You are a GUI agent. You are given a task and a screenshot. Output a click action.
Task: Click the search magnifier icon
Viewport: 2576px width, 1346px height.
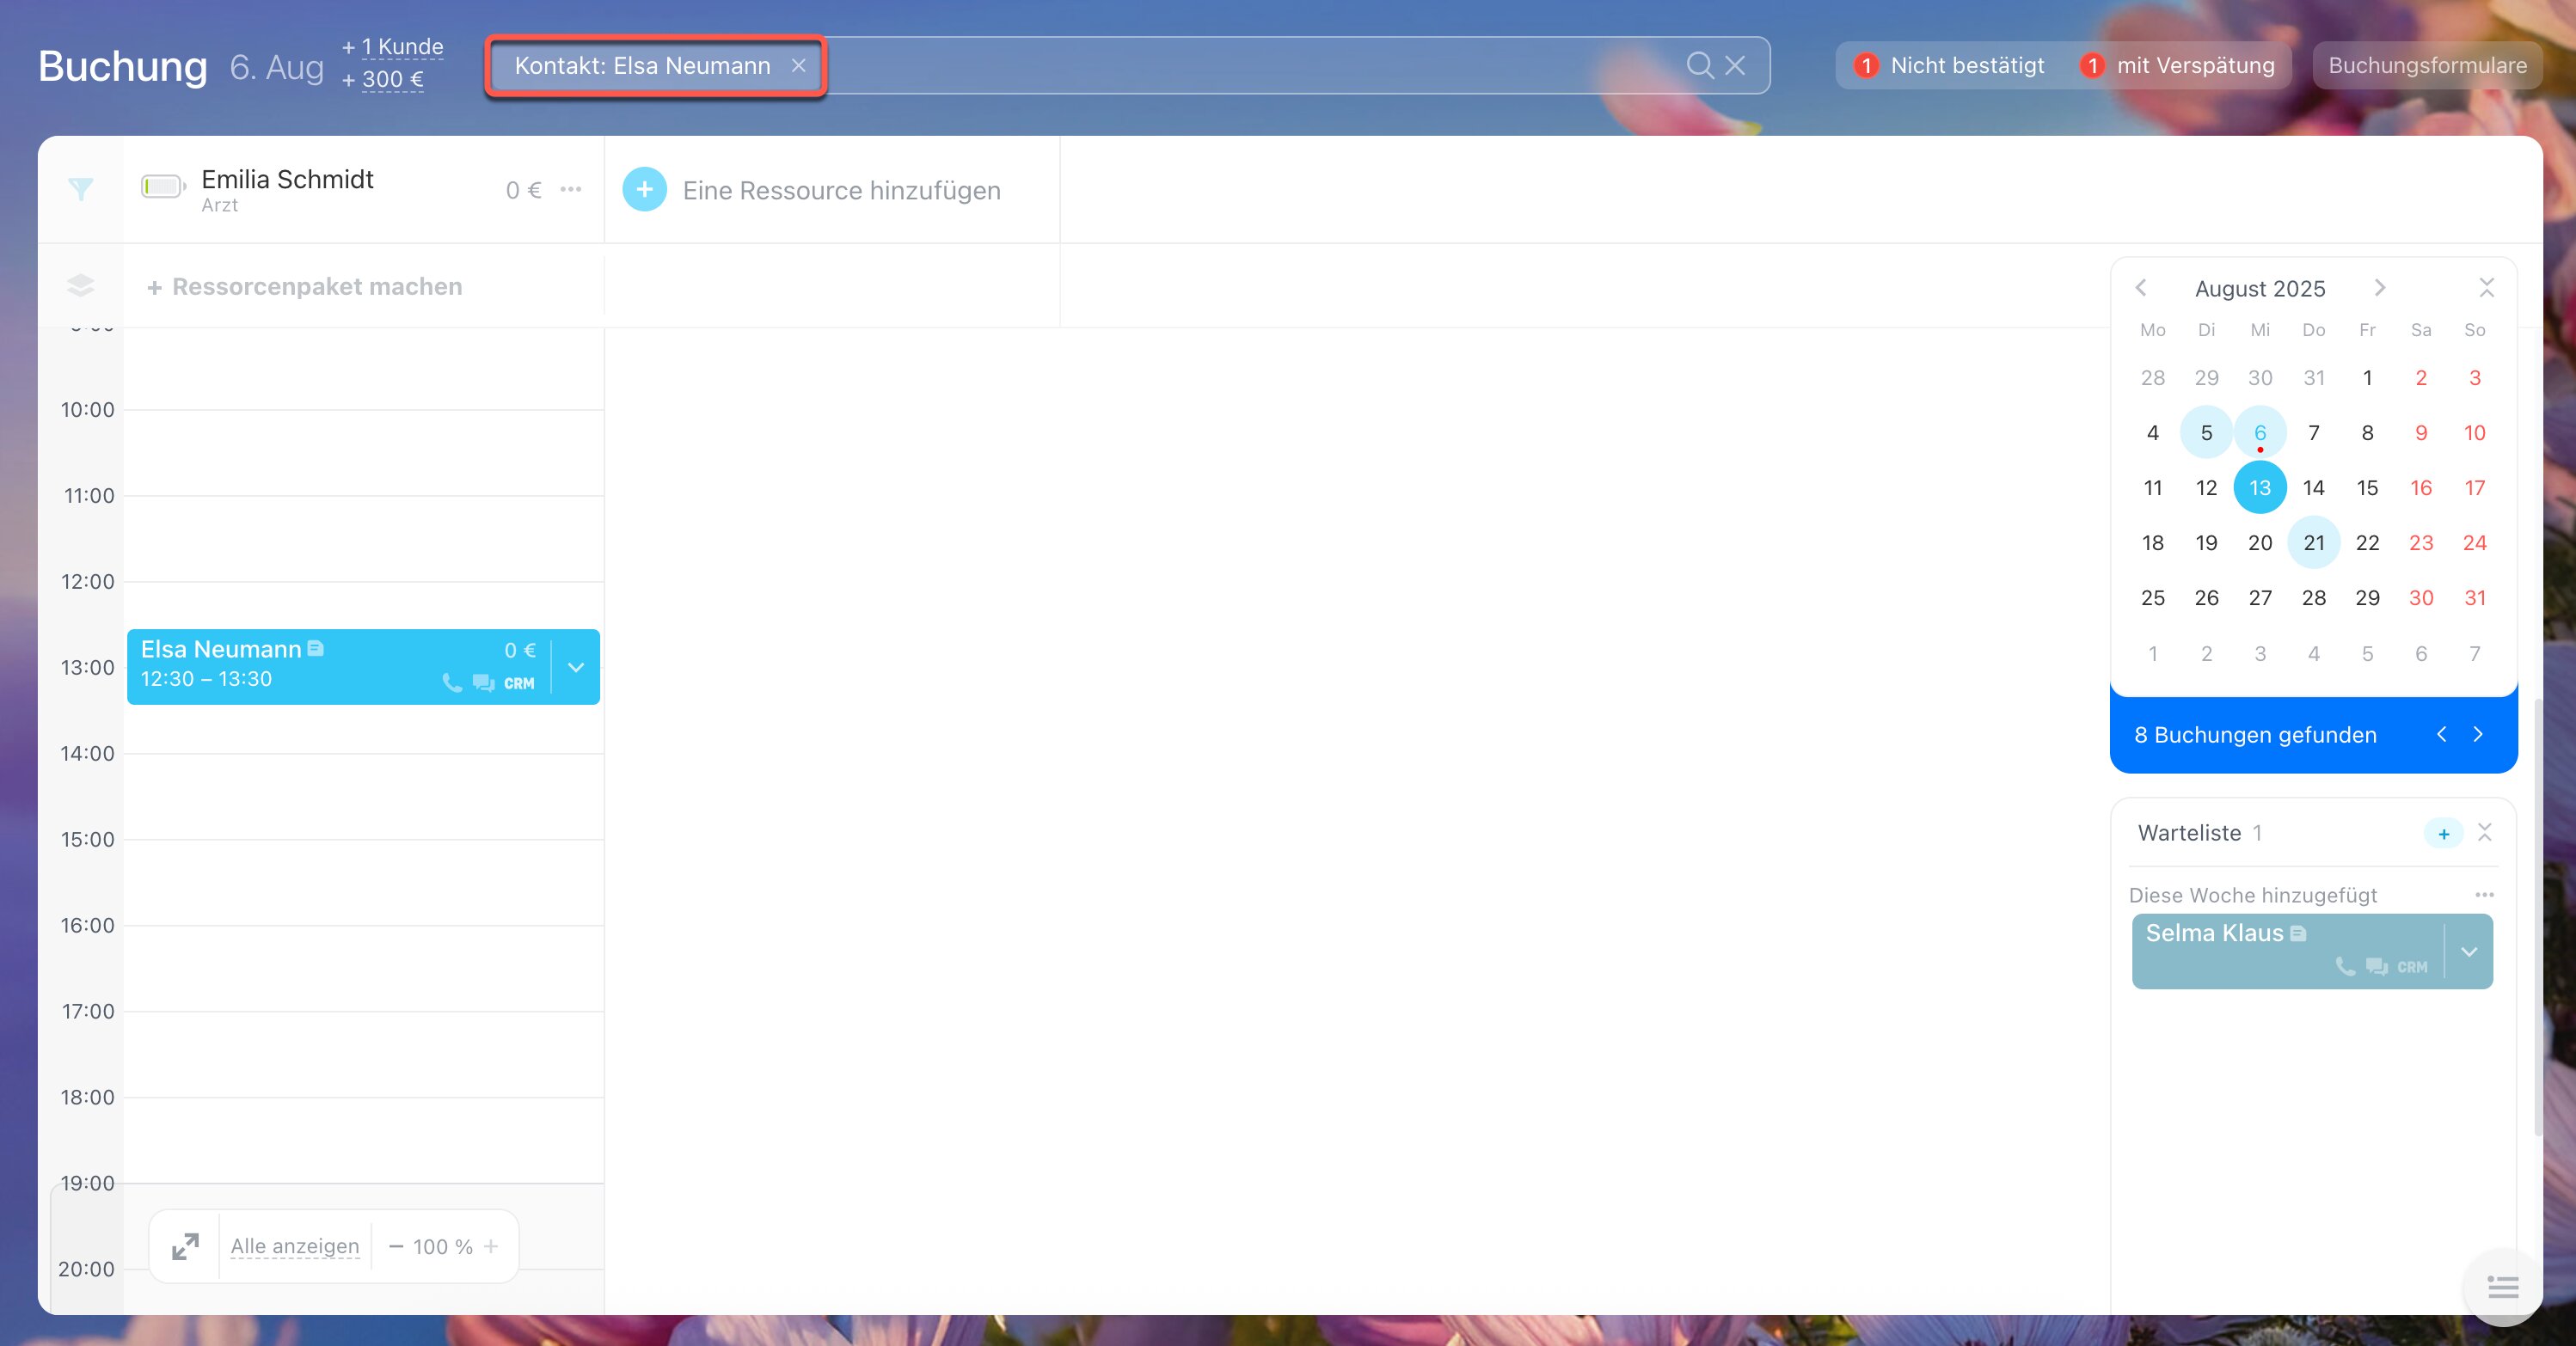[x=1699, y=66]
